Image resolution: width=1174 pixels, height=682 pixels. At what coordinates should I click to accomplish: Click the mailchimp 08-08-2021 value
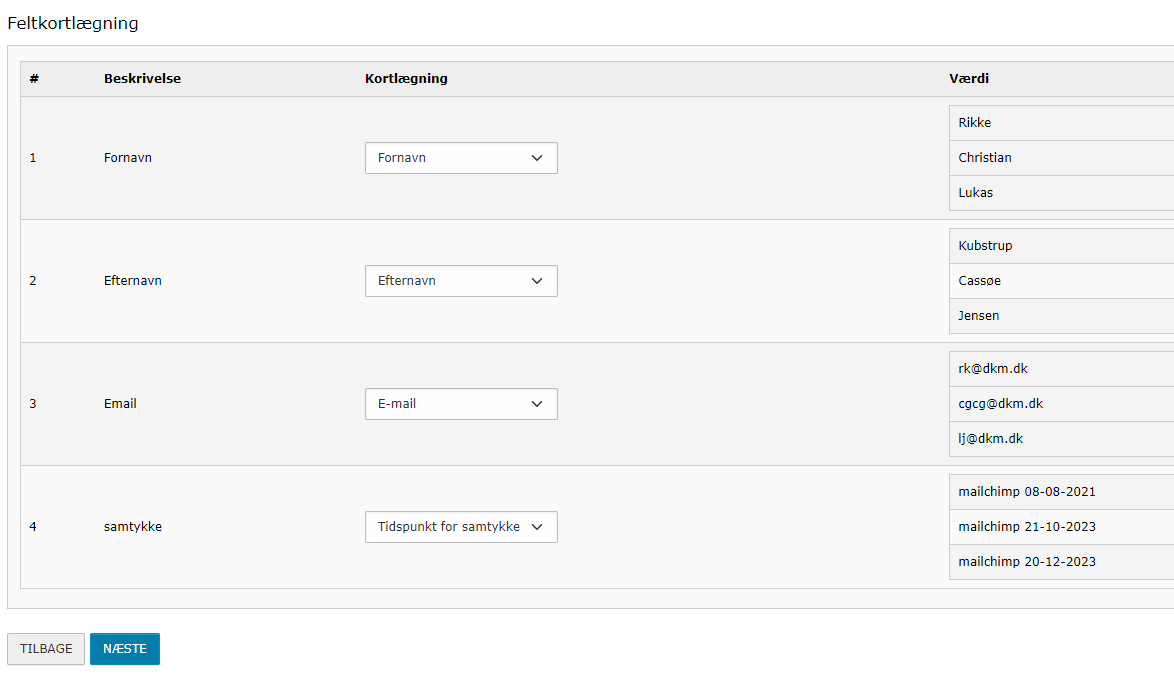[x=1027, y=492]
